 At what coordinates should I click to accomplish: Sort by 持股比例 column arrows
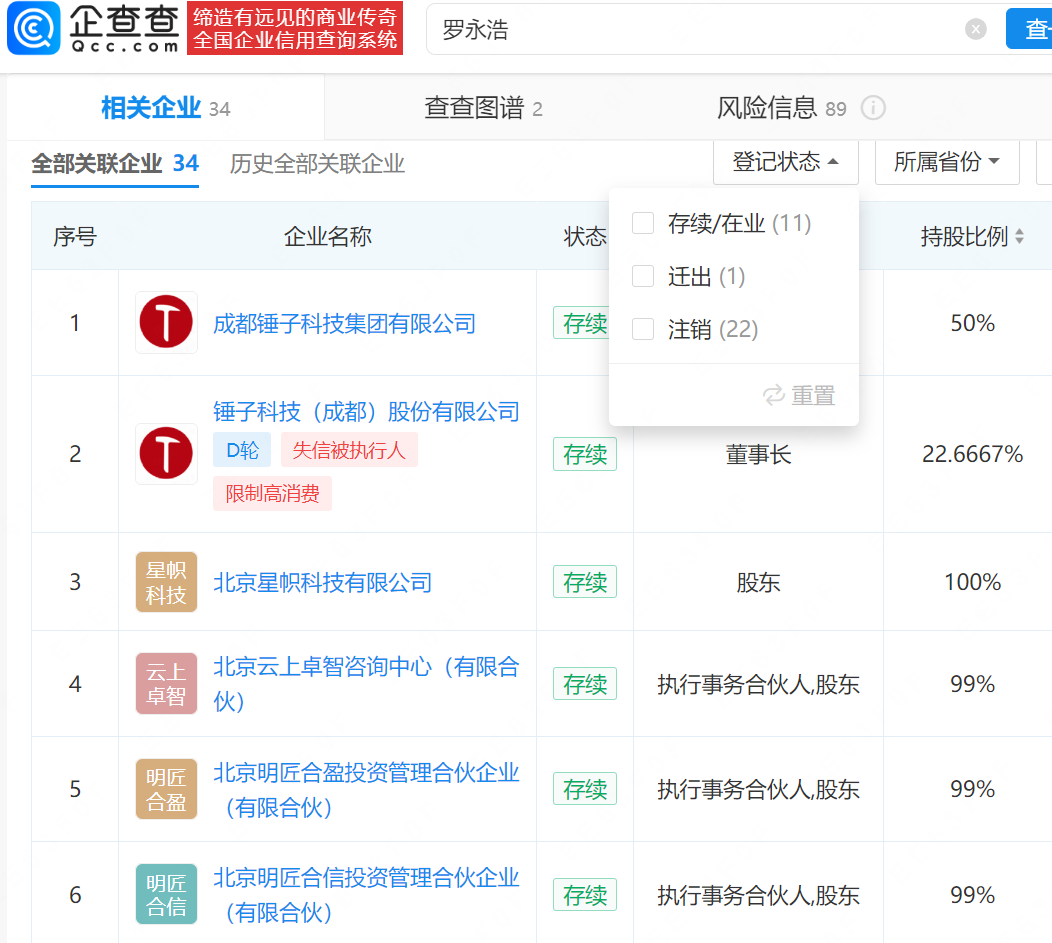tap(1020, 237)
